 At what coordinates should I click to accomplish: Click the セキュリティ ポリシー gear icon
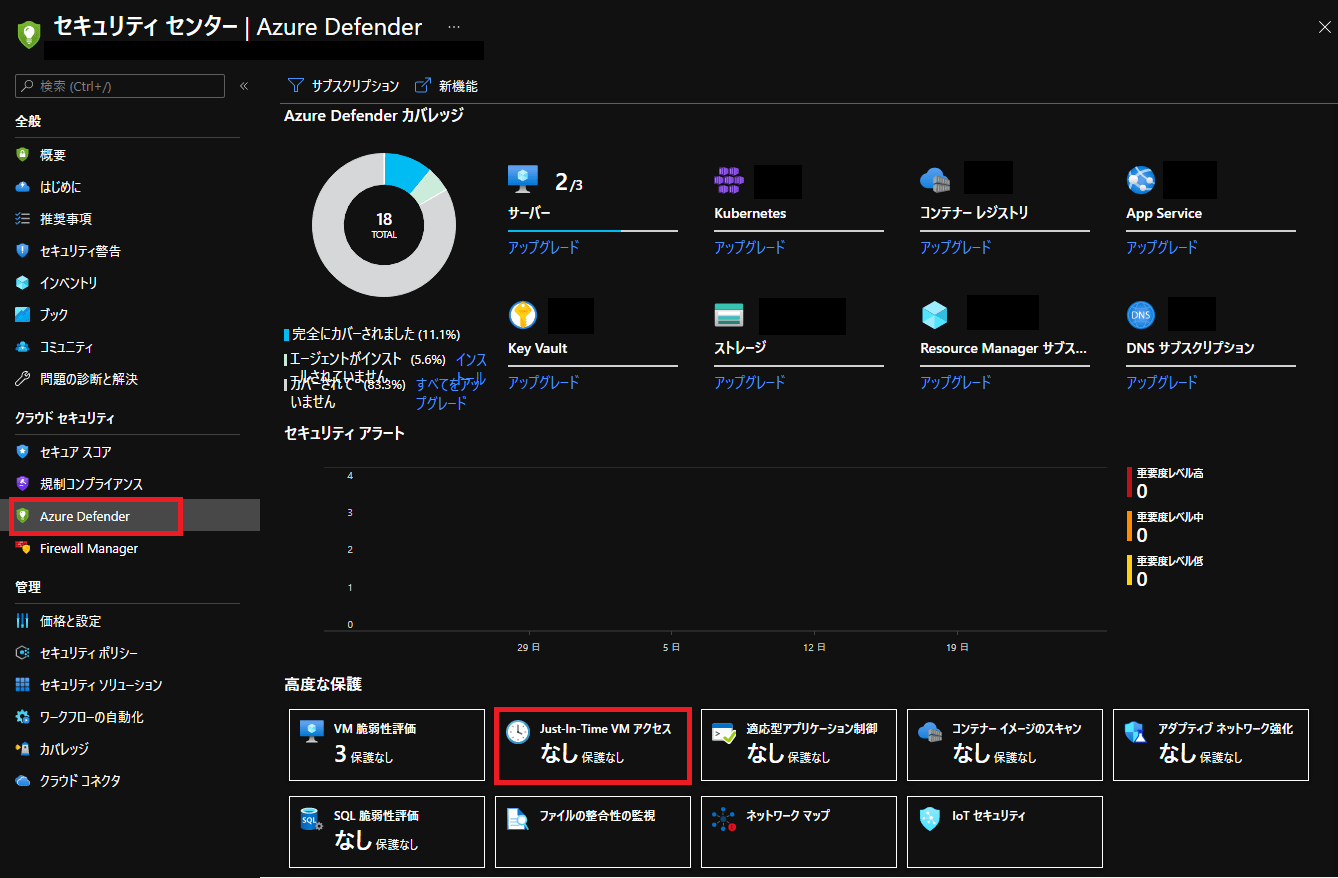tap(23, 653)
